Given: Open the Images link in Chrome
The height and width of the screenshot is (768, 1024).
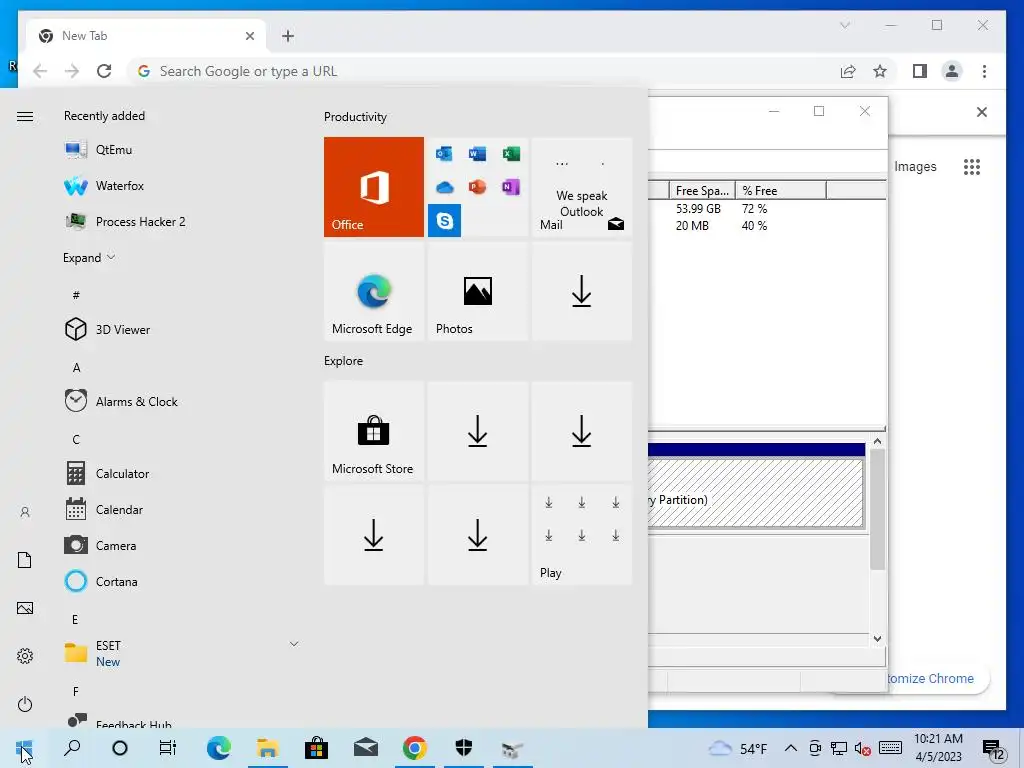Looking at the screenshot, I should pos(915,167).
